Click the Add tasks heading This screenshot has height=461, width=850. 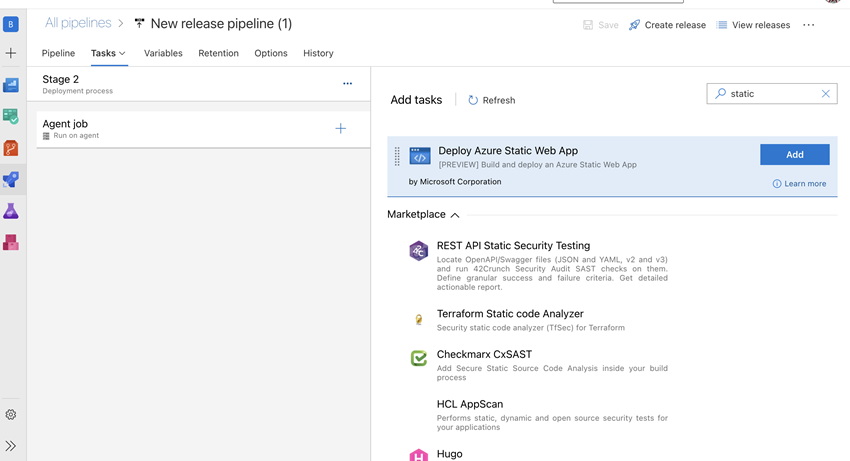pos(416,100)
